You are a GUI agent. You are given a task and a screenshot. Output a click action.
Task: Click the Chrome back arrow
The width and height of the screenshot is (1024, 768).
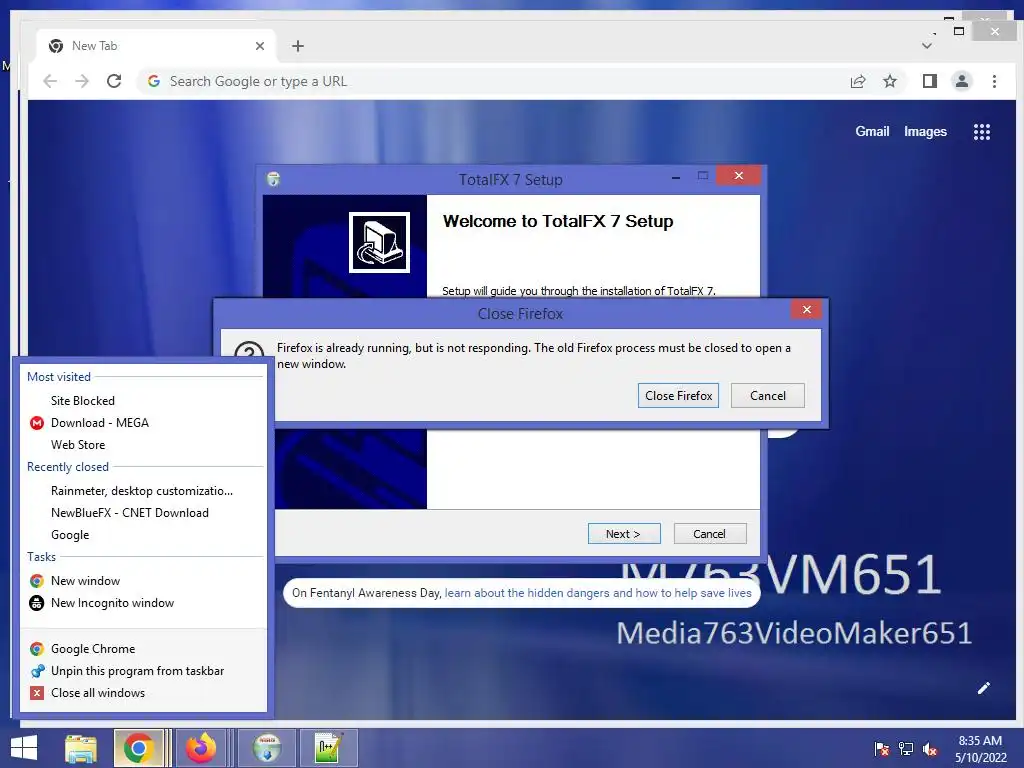(x=50, y=81)
